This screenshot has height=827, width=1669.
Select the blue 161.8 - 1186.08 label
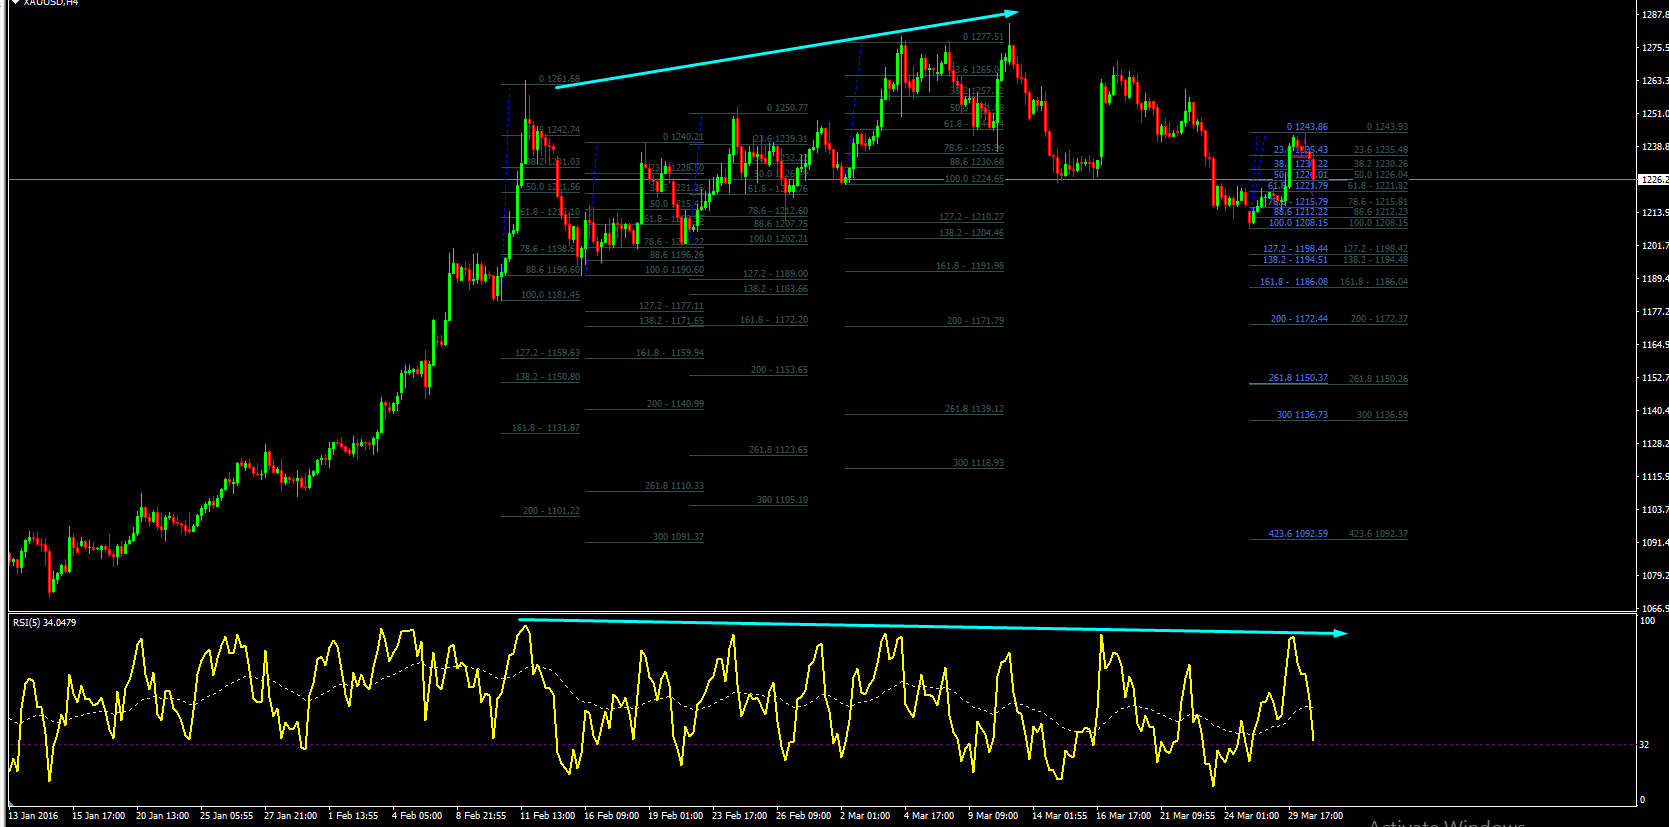pyautogui.click(x=1294, y=282)
